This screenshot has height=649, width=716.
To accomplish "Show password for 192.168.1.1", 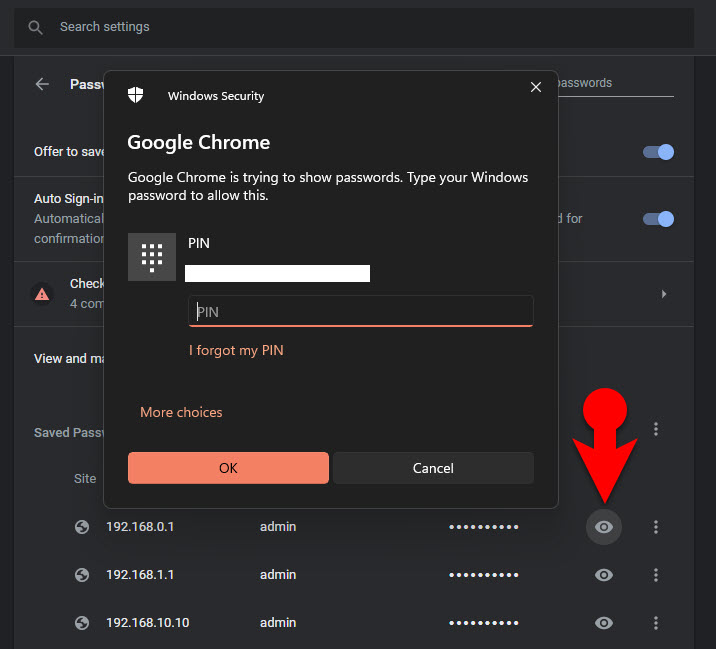I will [x=604, y=575].
